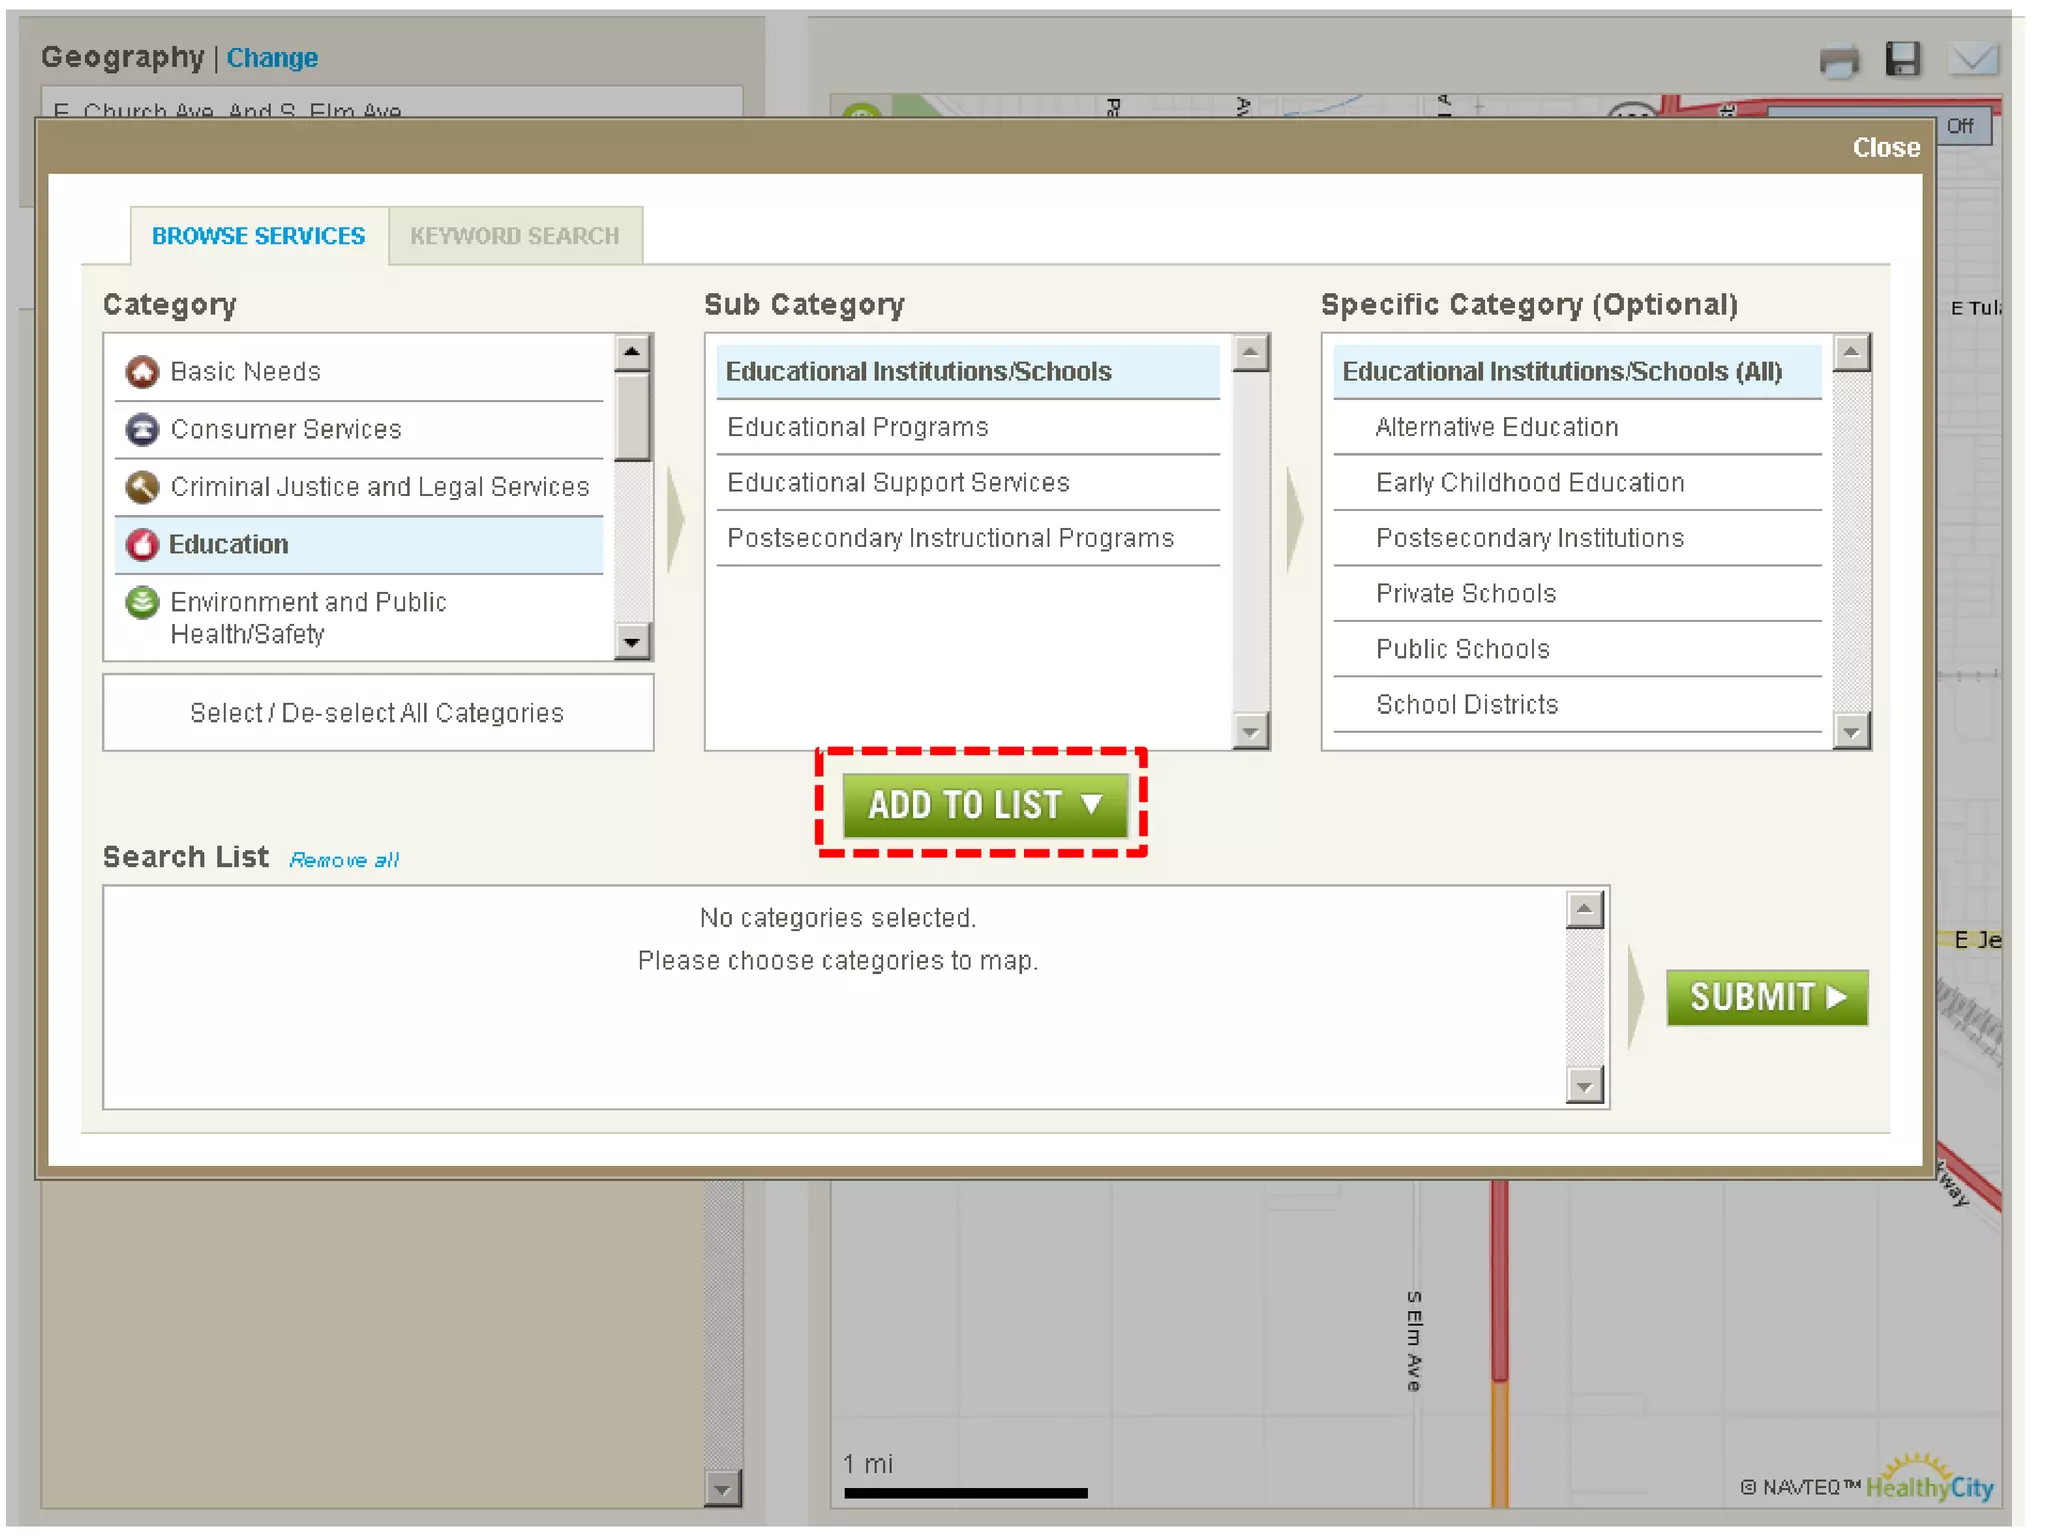
Task: Select Postsecondary Institutions
Action: (x=1577, y=538)
